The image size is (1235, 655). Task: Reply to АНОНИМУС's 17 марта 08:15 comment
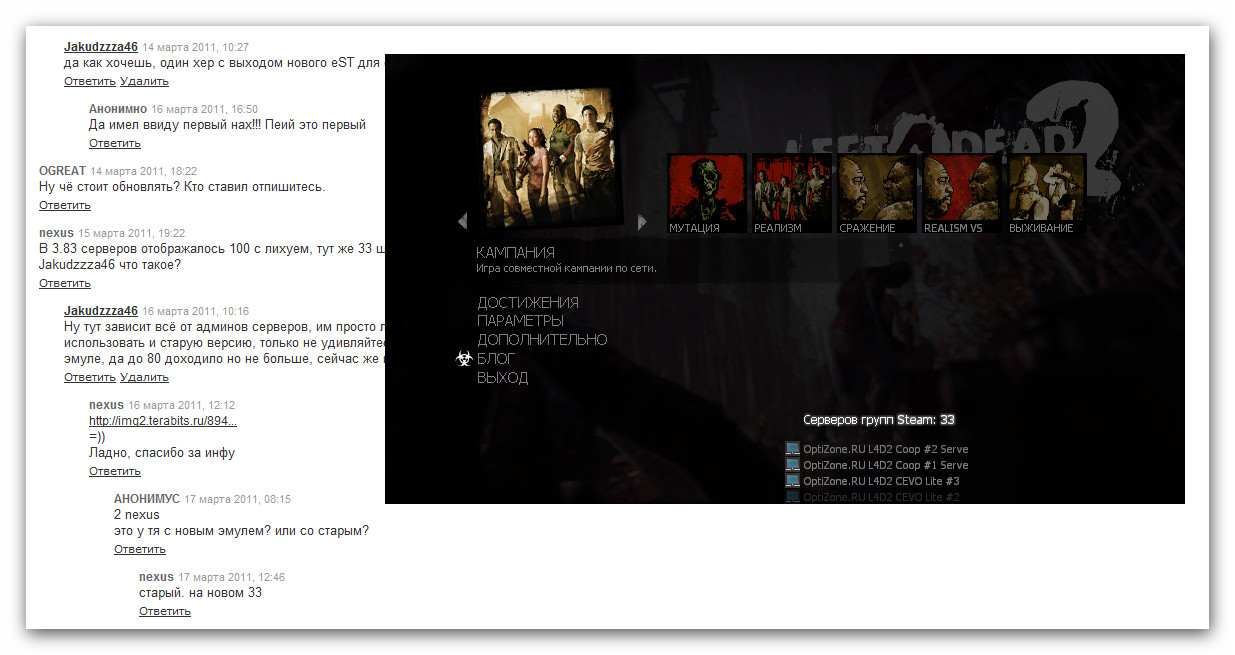pyautogui.click(x=140, y=549)
